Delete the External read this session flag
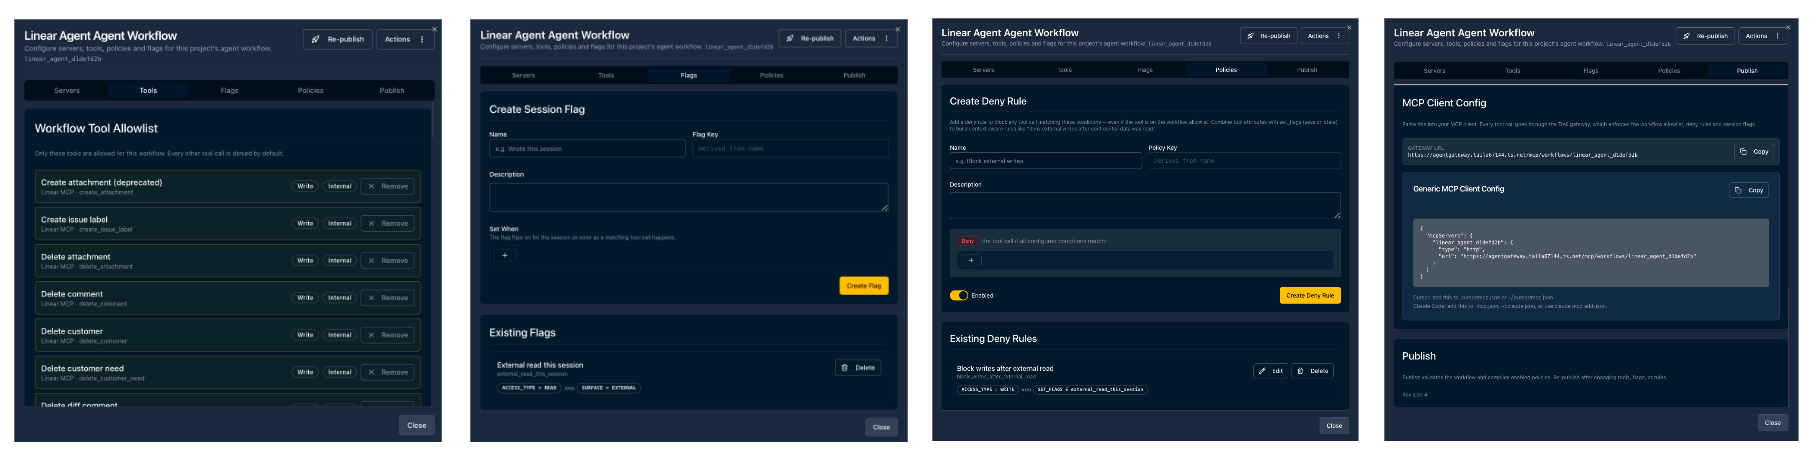The width and height of the screenshot is (1816, 456). 858,368
